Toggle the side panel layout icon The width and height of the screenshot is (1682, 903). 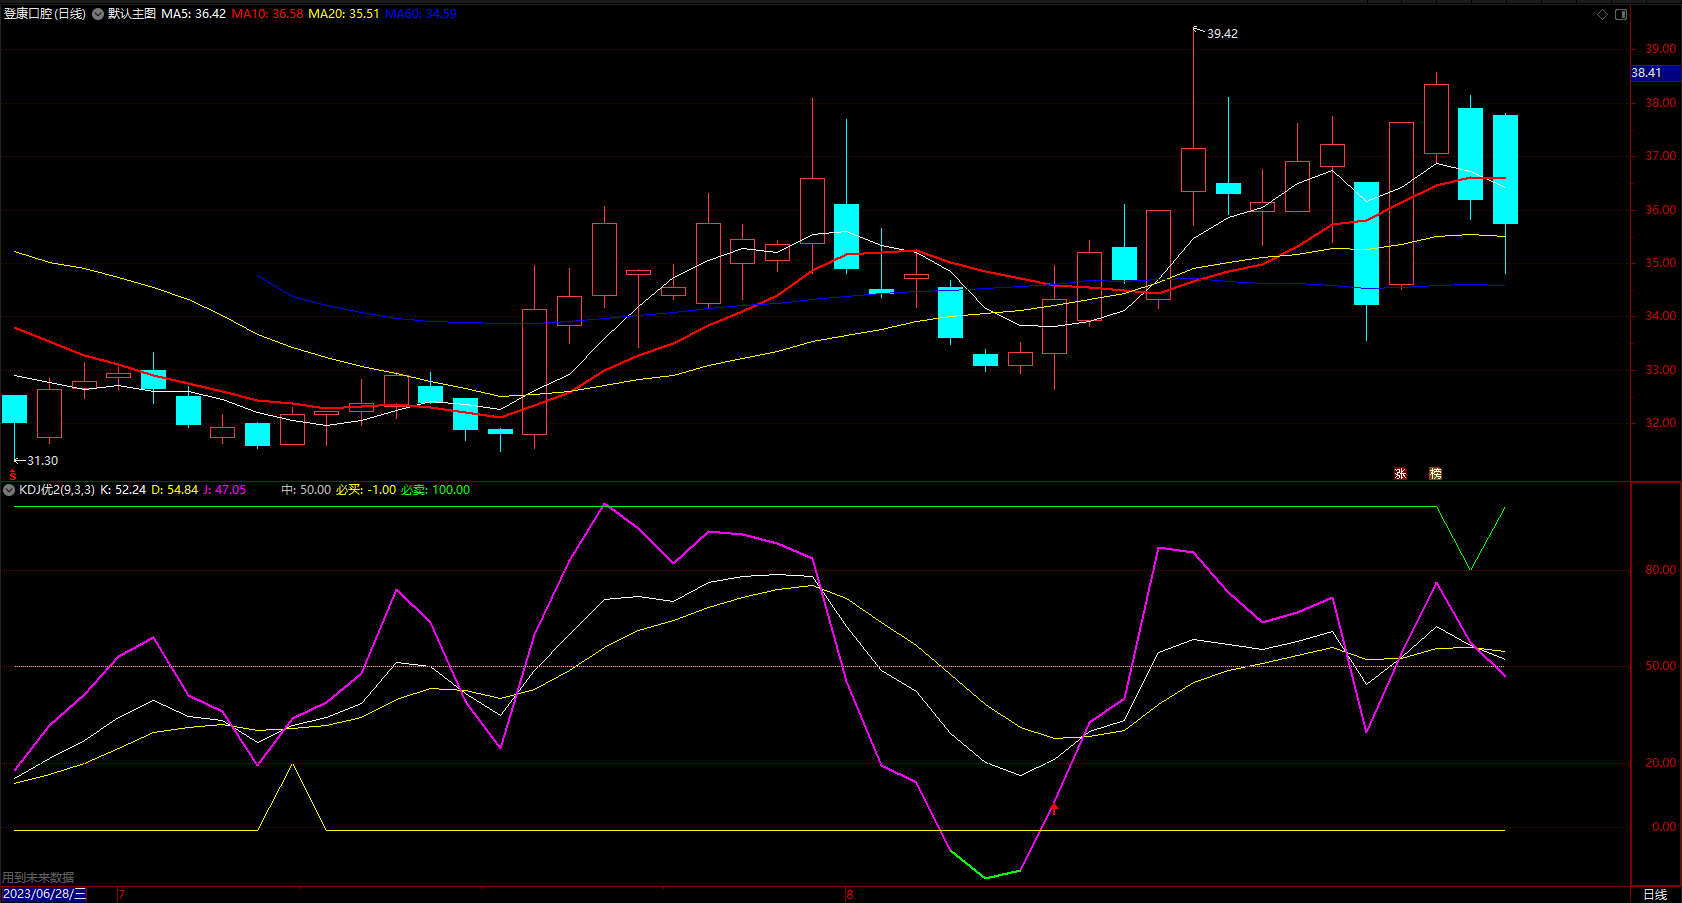point(1621,14)
